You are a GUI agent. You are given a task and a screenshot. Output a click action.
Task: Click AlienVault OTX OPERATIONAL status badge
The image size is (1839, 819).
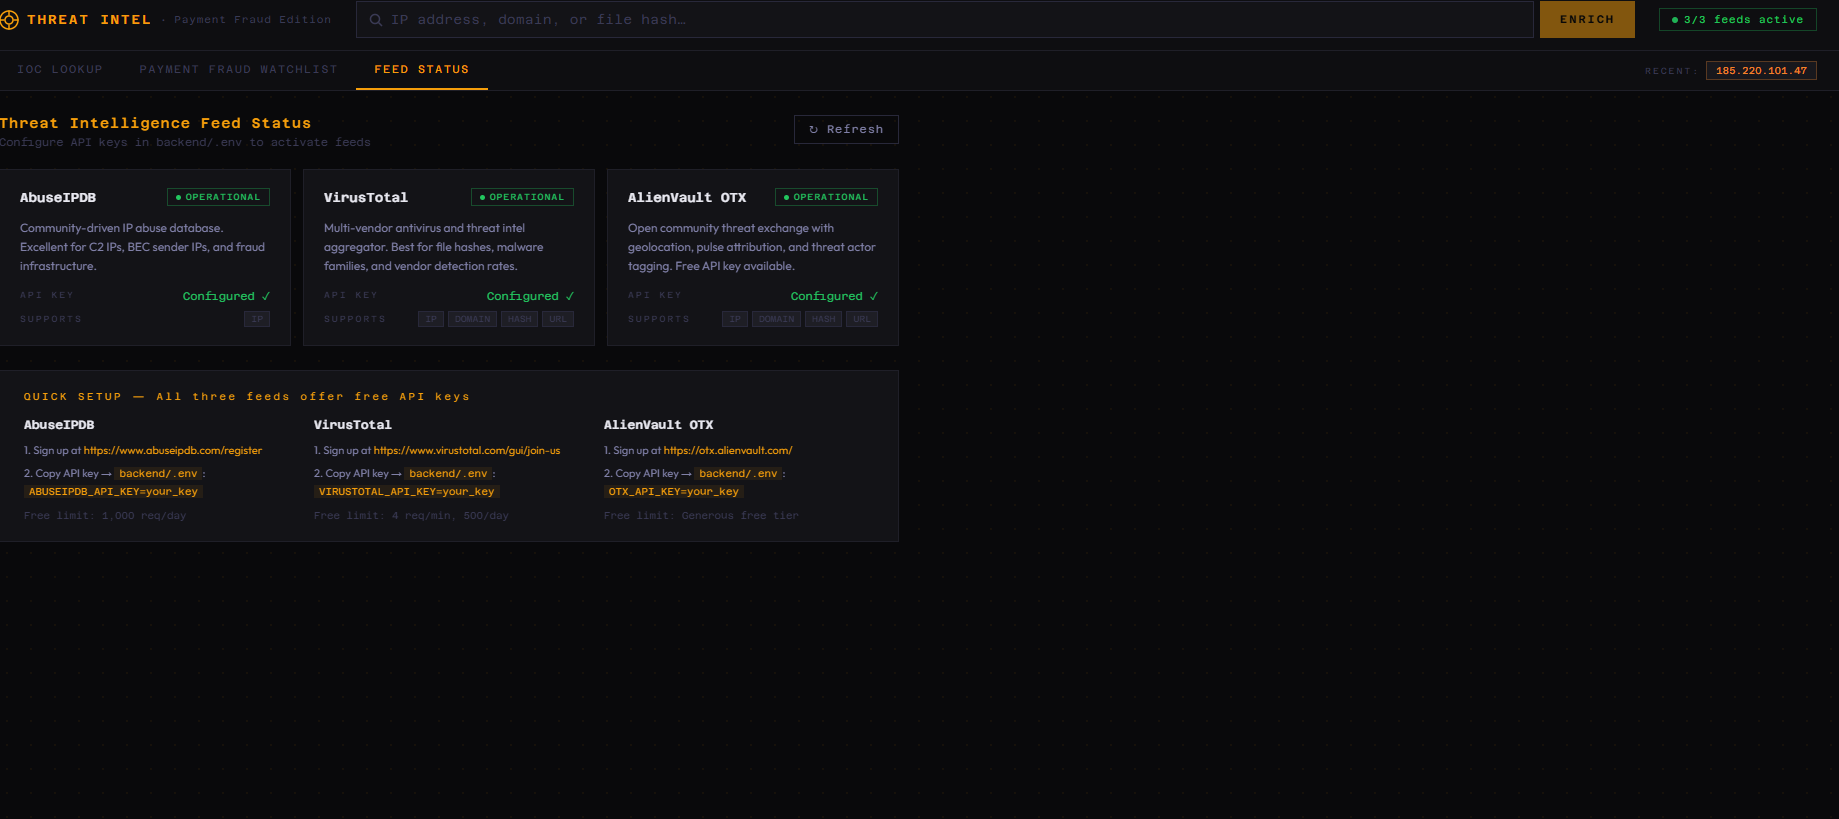point(826,197)
